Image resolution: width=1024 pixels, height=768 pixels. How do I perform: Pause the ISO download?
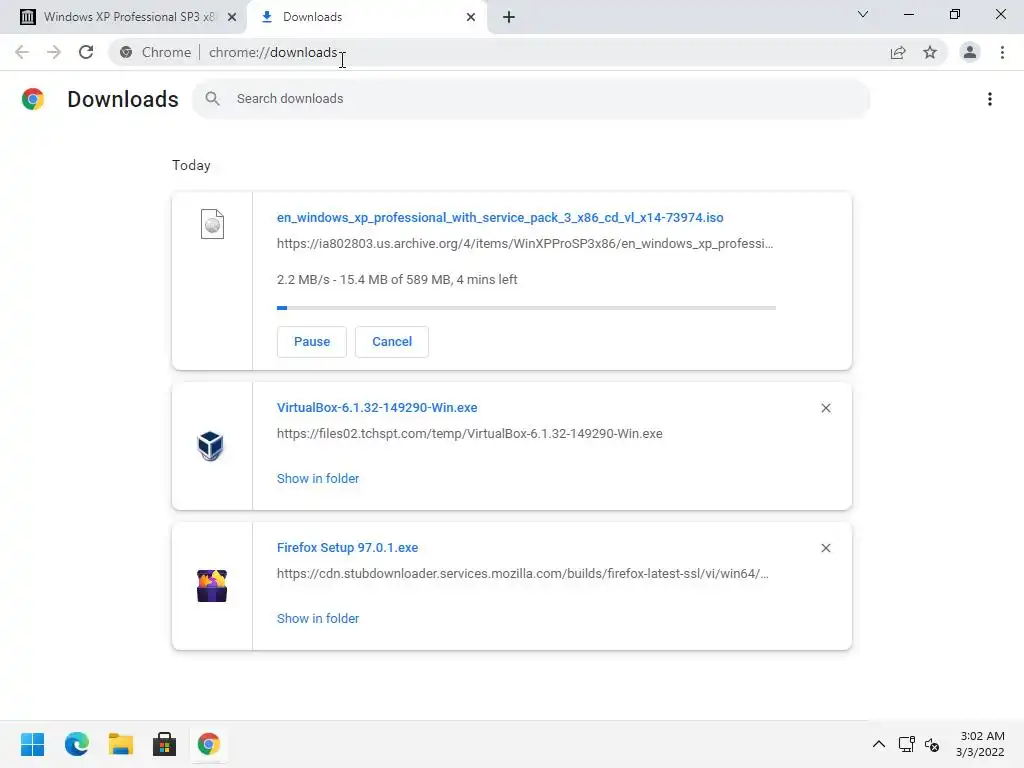[312, 342]
